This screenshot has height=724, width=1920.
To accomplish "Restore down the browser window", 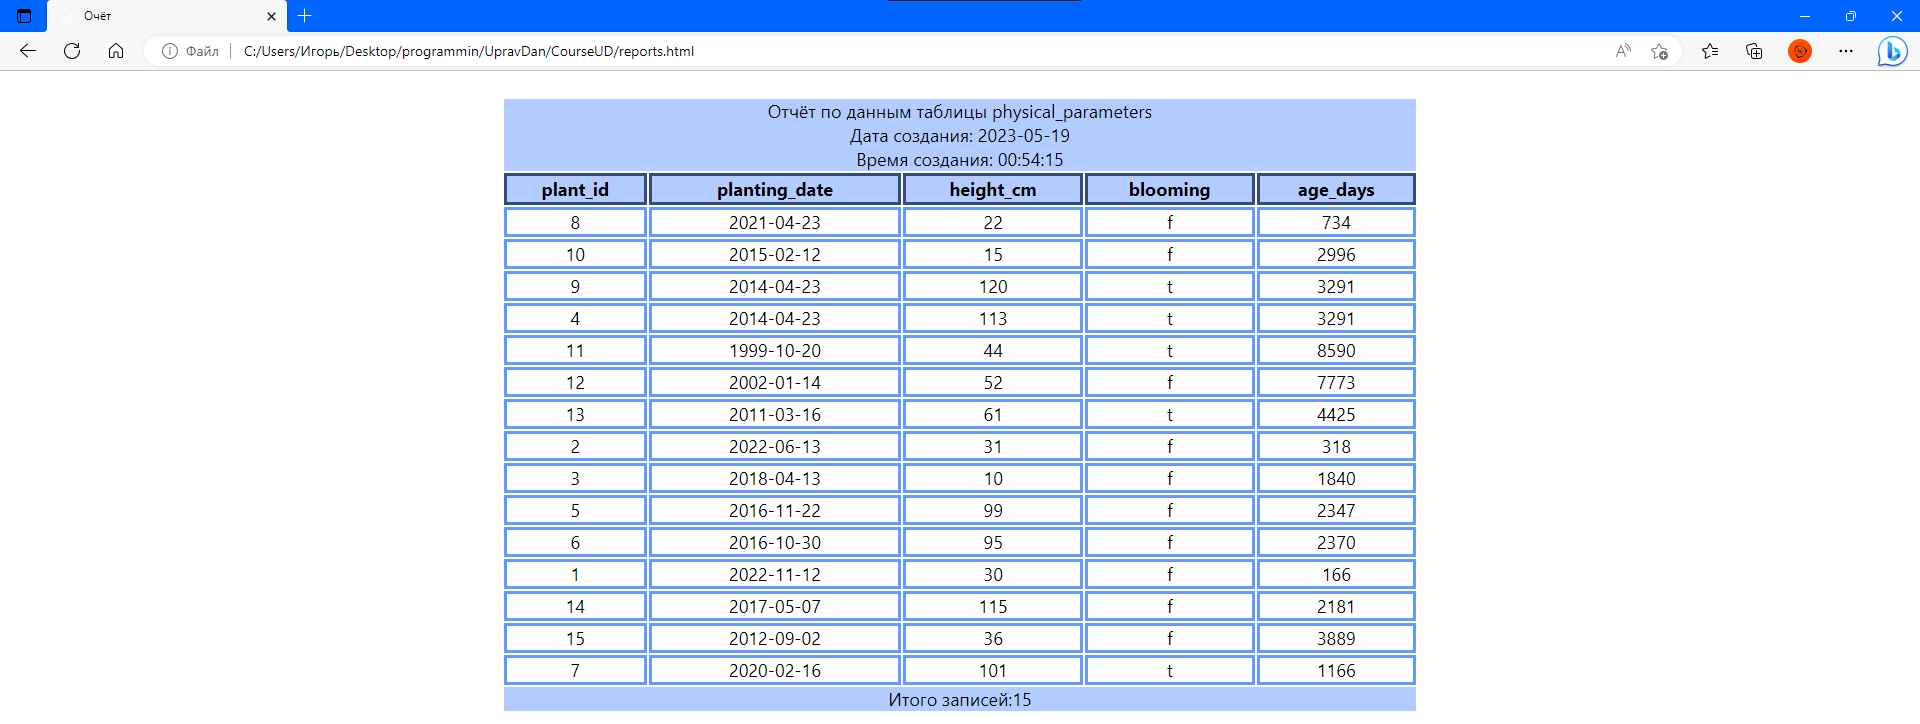I will coord(1851,16).
